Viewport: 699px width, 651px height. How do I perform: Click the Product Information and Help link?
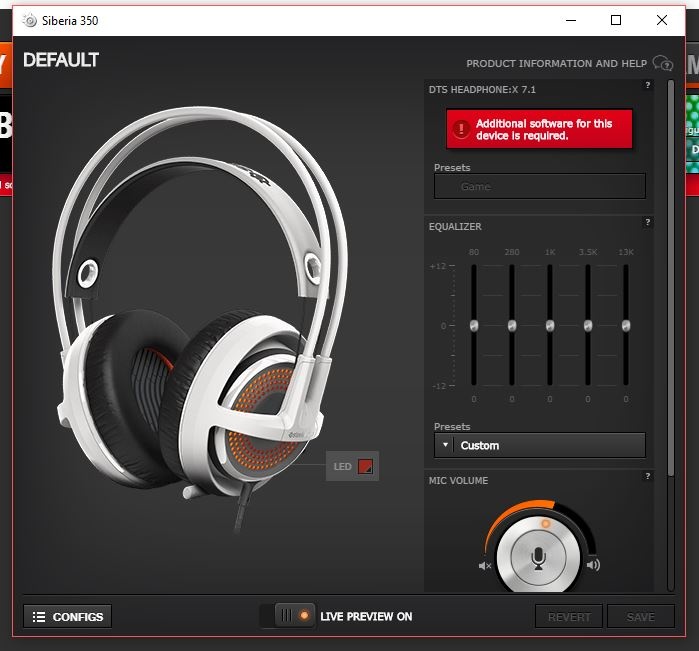coord(556,64)
